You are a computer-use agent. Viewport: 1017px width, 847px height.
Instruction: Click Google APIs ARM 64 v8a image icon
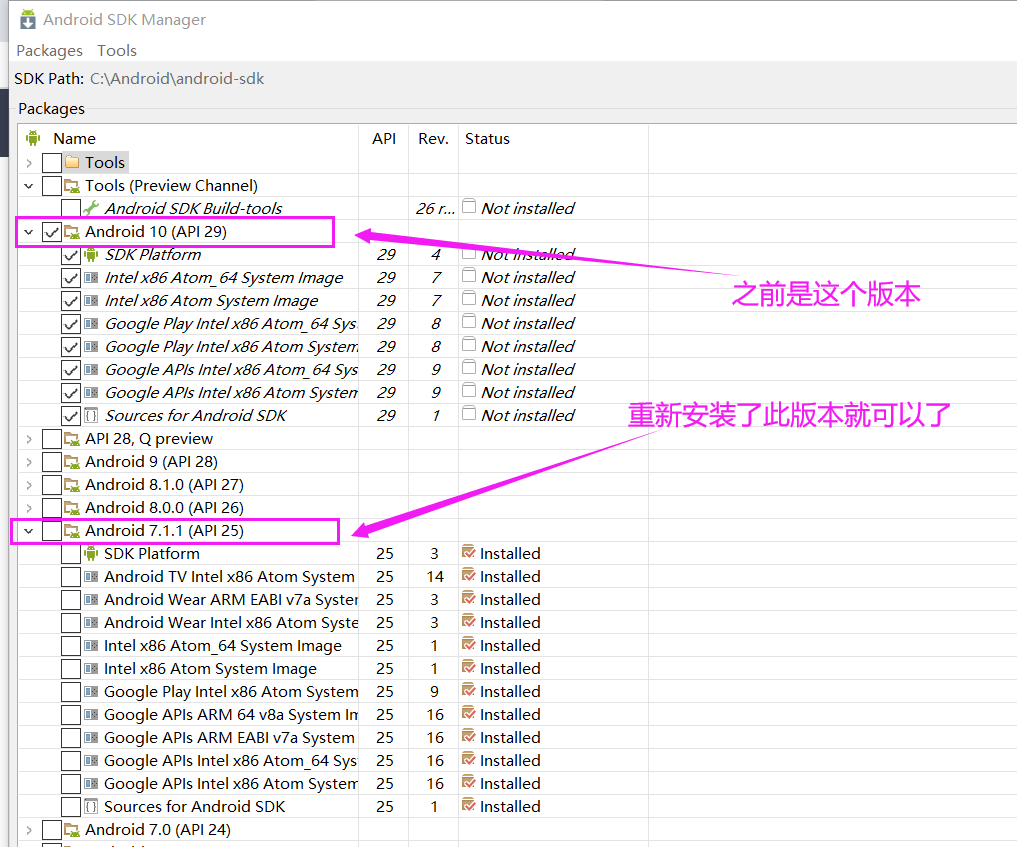pyautogui.click(x=91, y=715)
